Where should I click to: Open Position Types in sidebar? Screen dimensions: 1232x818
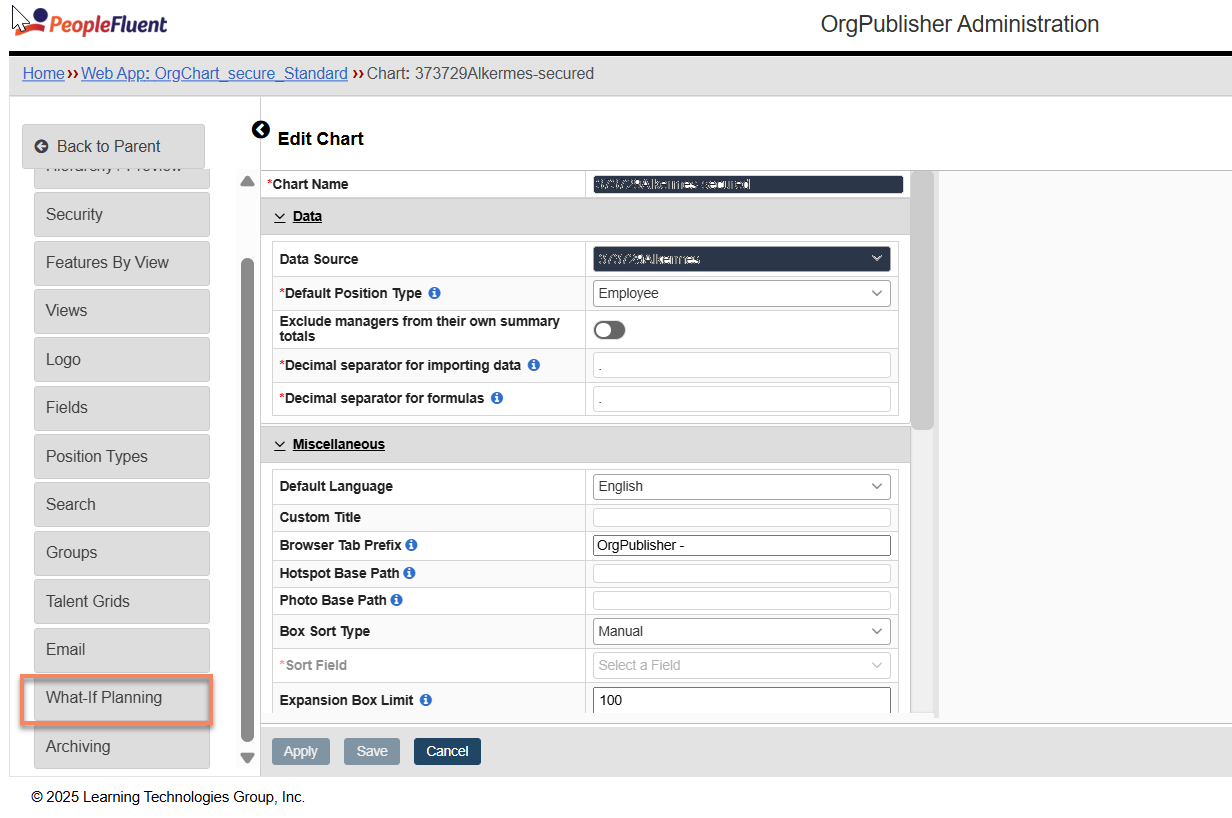[121, 456]
